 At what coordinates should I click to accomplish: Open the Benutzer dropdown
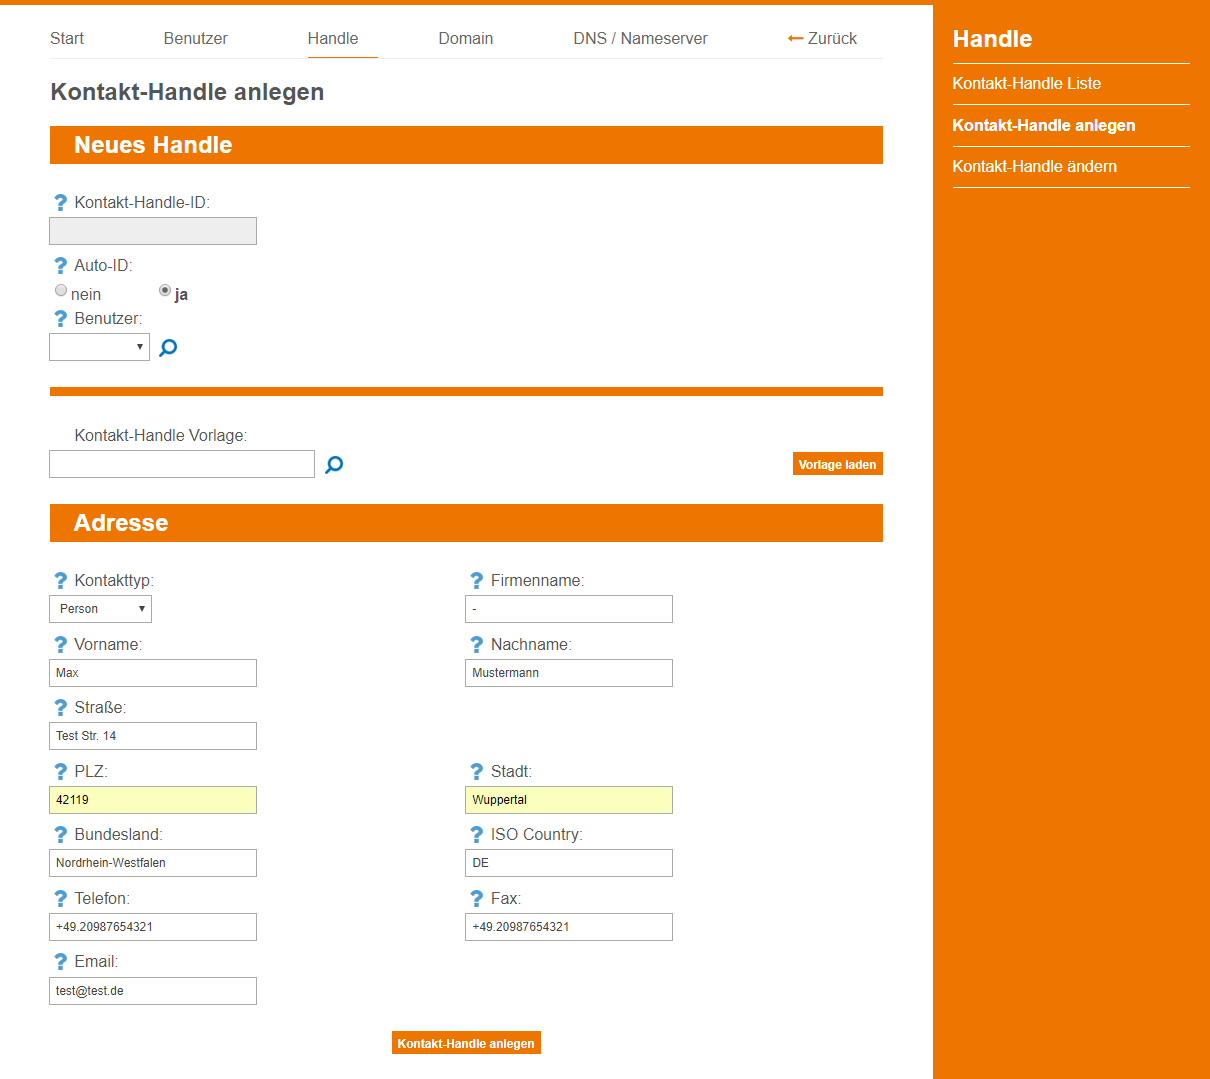99,347
